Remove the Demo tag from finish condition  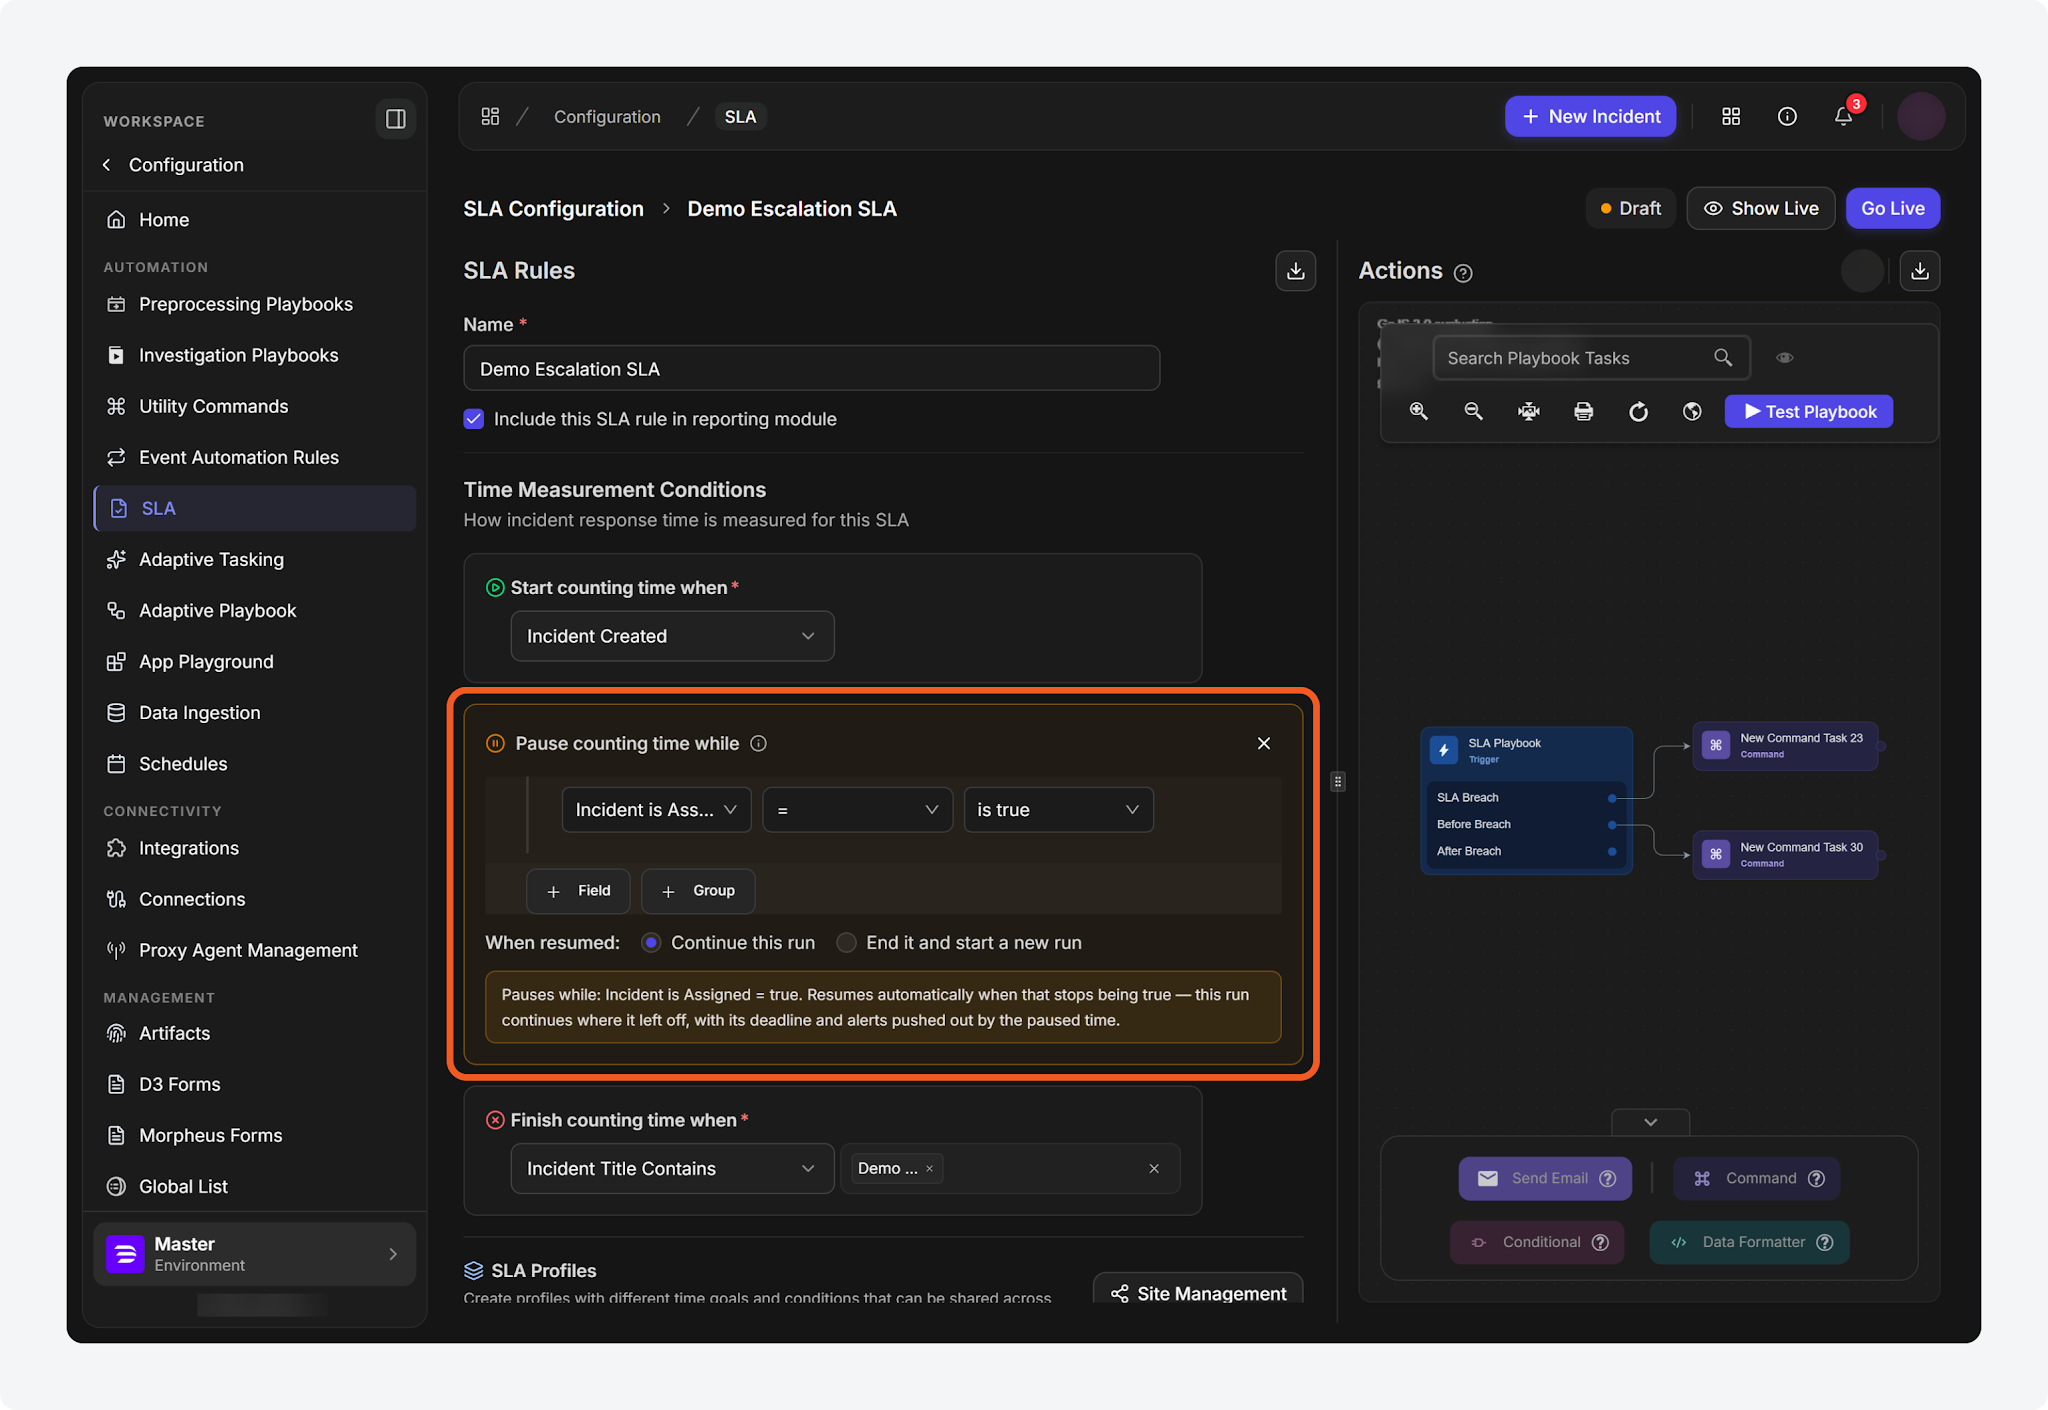929,1168
